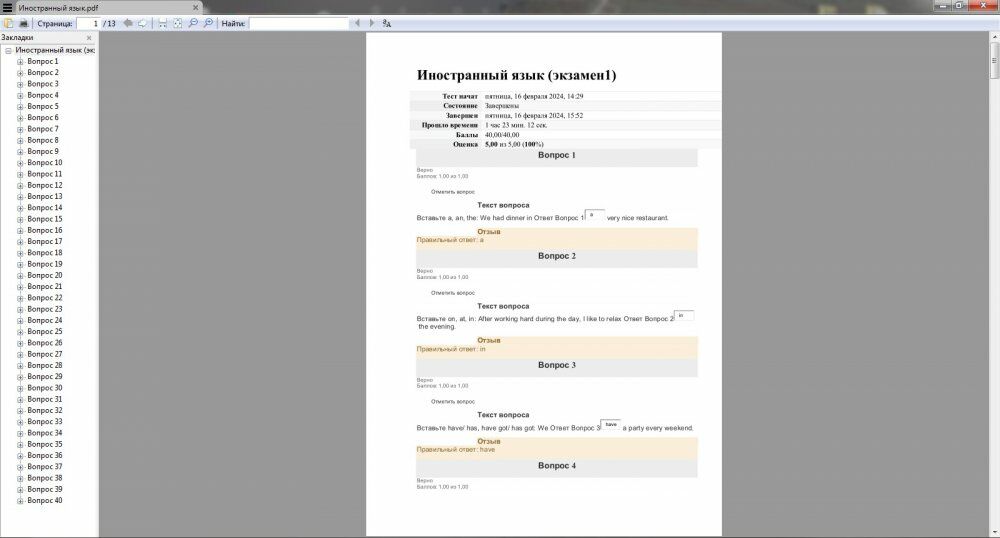The image size is (1000, 538).
Task: Click the grade value 5,00 из 5,00 (100%)
Action: tap(514, 145)
